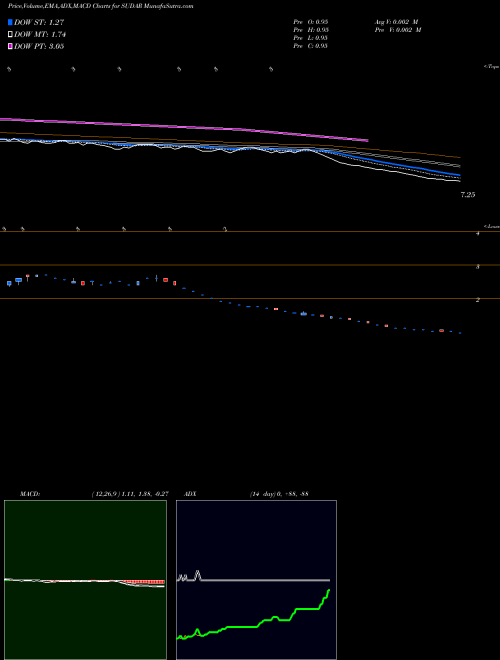500x660 pixels.
Task: Click the Avg V: 0.002 M value
Action: click(396, 22)
